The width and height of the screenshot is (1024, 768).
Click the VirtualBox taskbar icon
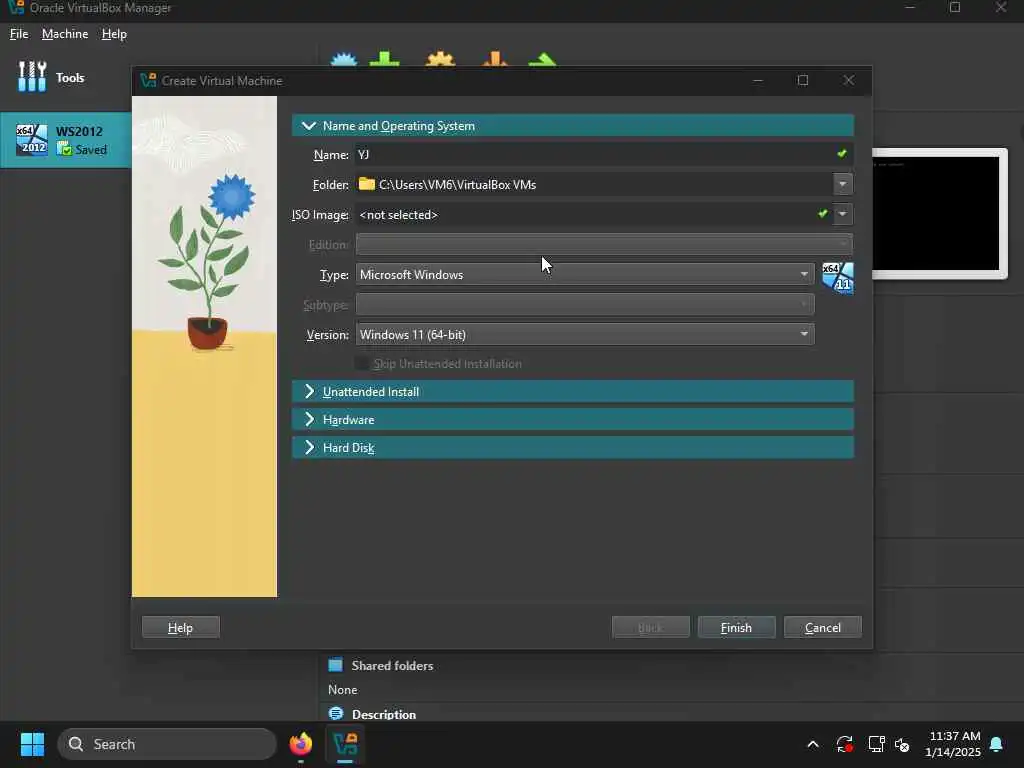pos(345,744)
